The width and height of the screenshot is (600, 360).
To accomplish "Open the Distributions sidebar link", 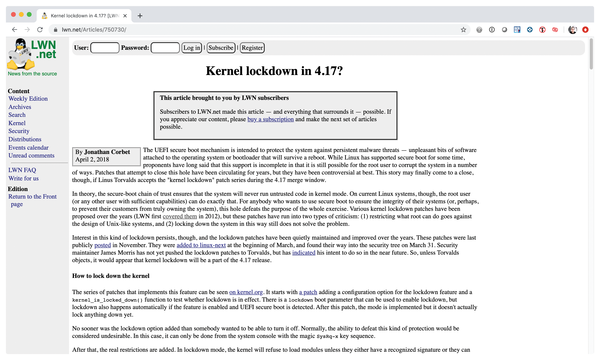I will pyautogui.click(x=25, y=139).
